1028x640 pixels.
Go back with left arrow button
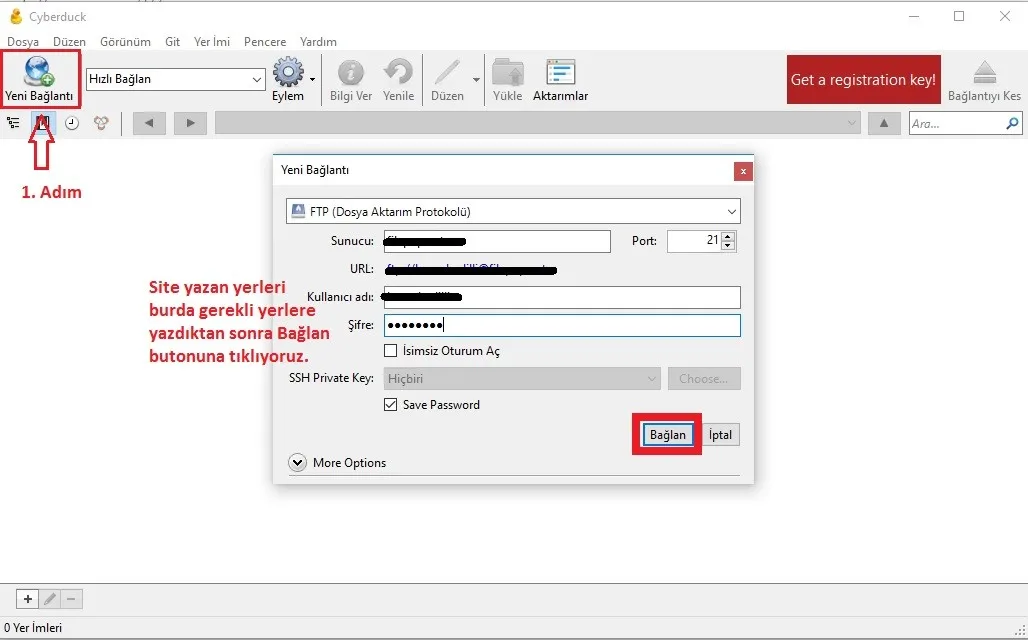coord(149,123)
